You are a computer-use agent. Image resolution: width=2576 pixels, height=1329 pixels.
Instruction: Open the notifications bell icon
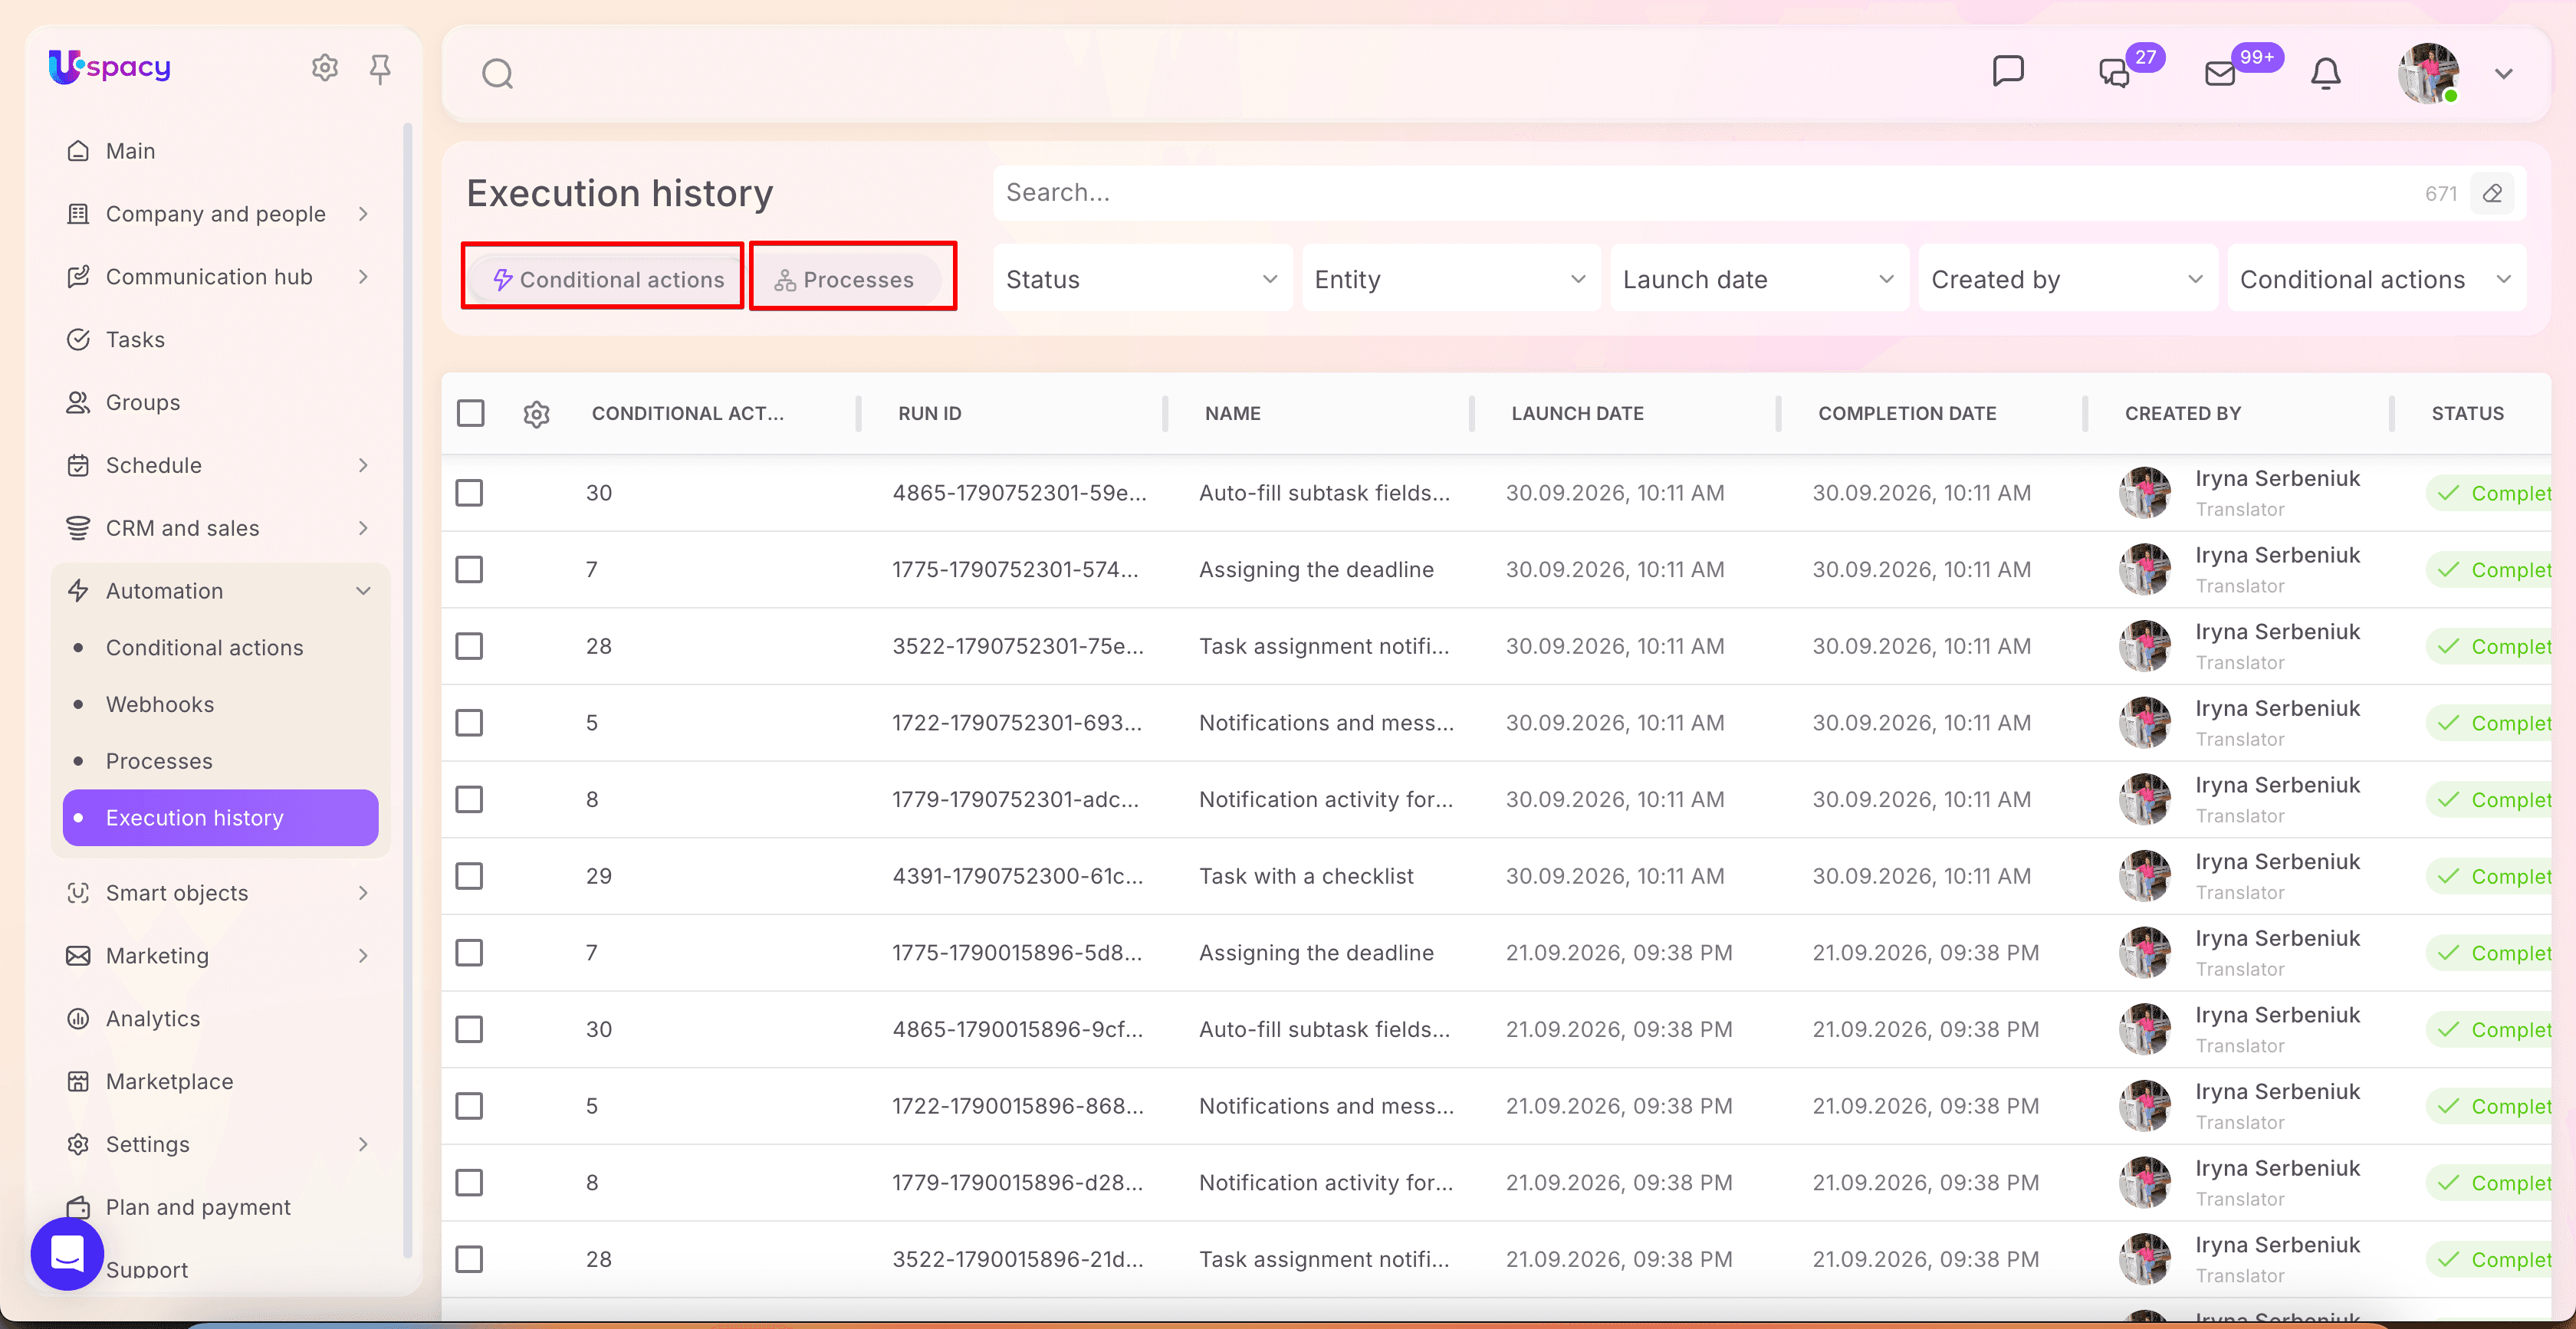(2326, 73)
